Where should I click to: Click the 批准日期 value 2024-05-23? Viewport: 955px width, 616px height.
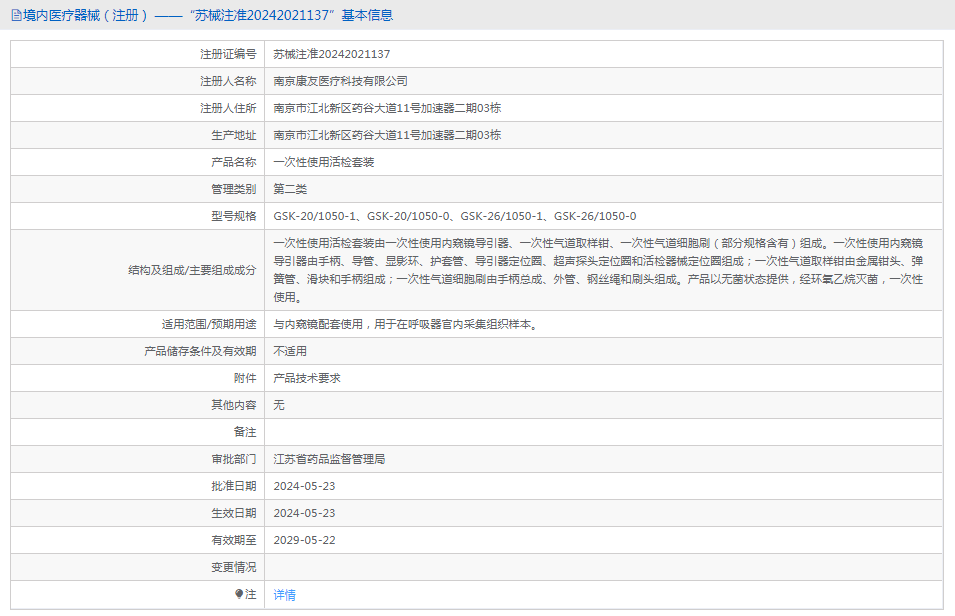(x=305, y=486)
